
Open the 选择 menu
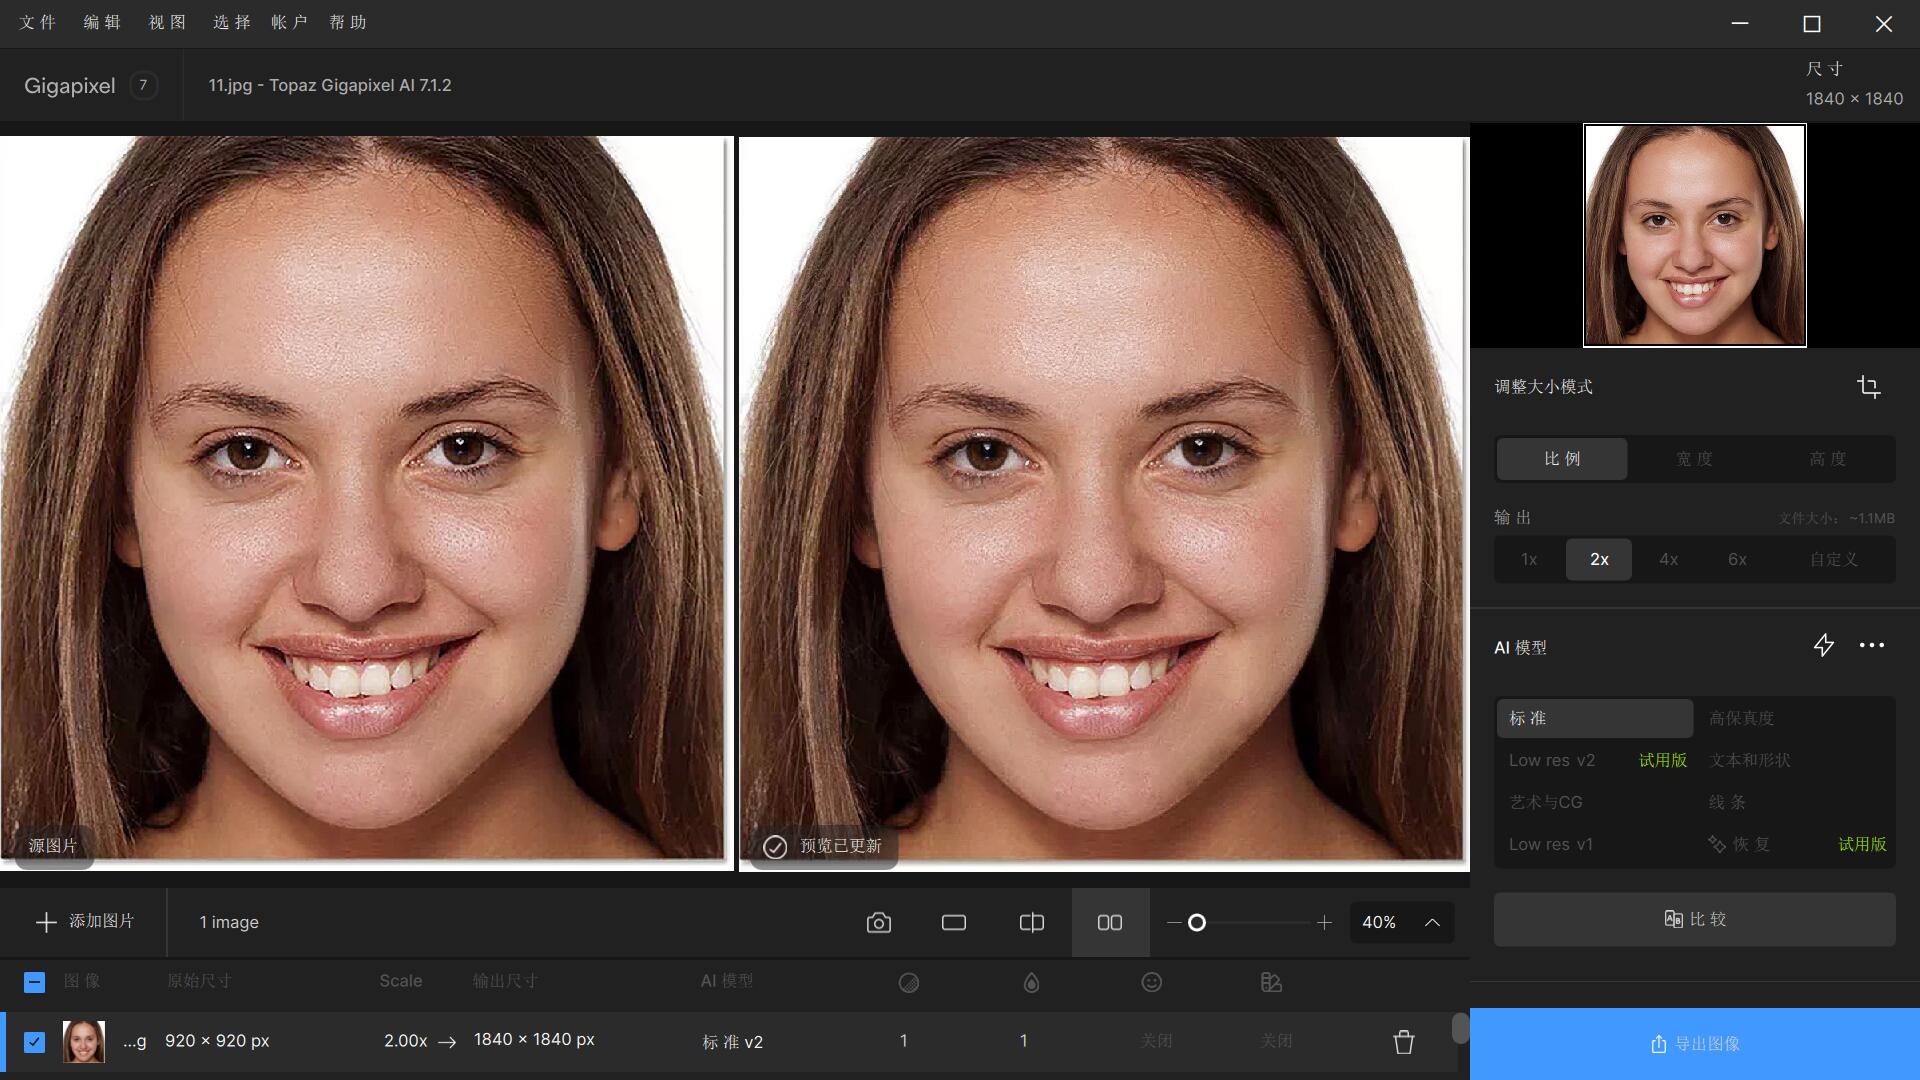tap(231, 22)
